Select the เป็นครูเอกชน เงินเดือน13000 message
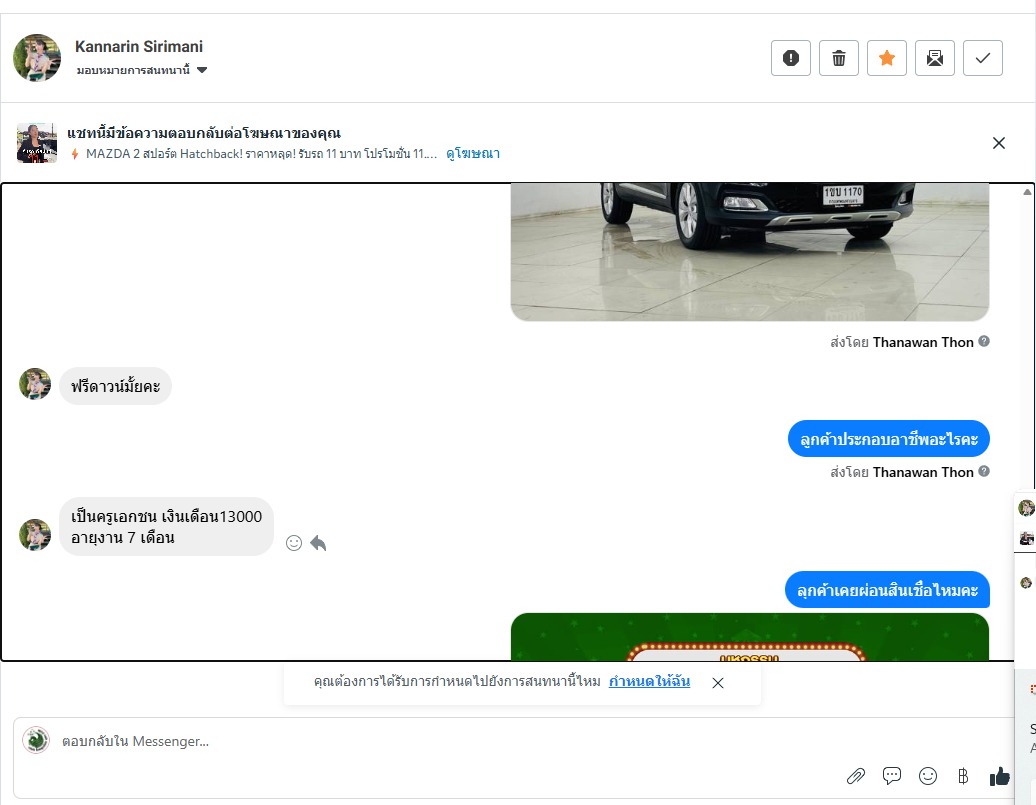The height and width of the screenshot is (805, 1036). pos(166,527)
